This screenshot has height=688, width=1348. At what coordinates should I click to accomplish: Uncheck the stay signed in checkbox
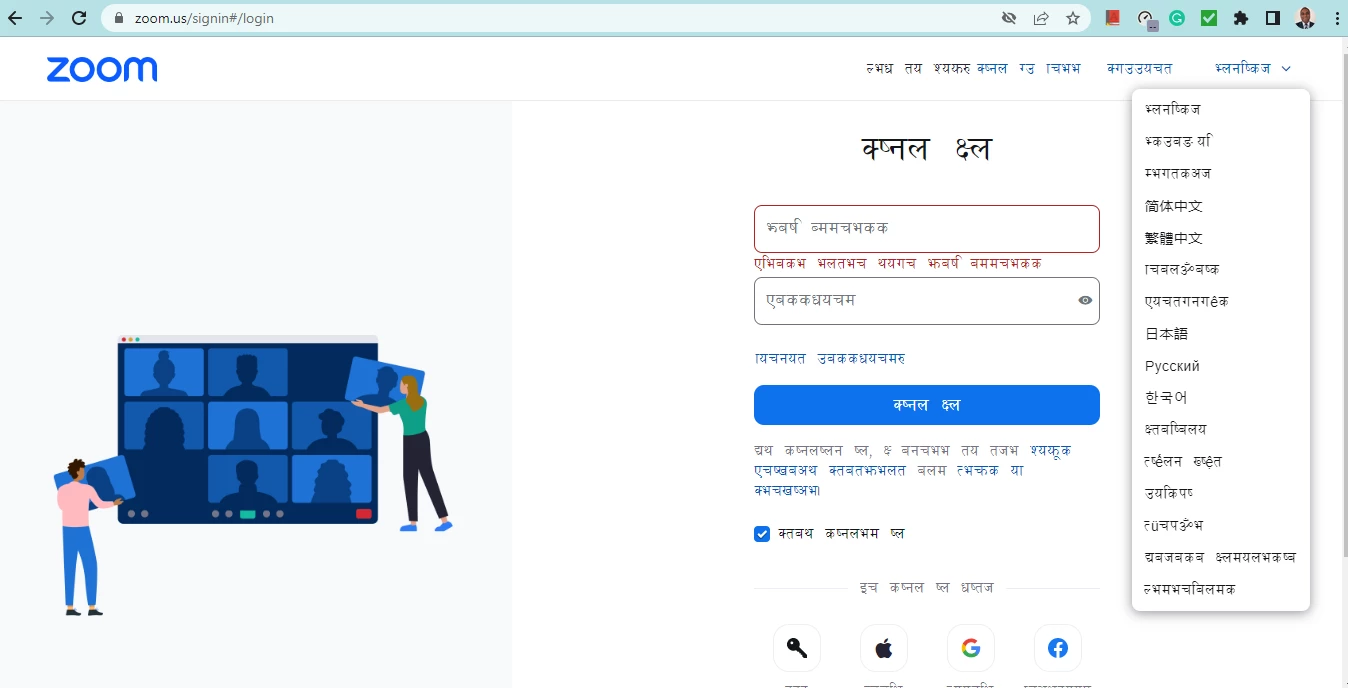[762, 534]
